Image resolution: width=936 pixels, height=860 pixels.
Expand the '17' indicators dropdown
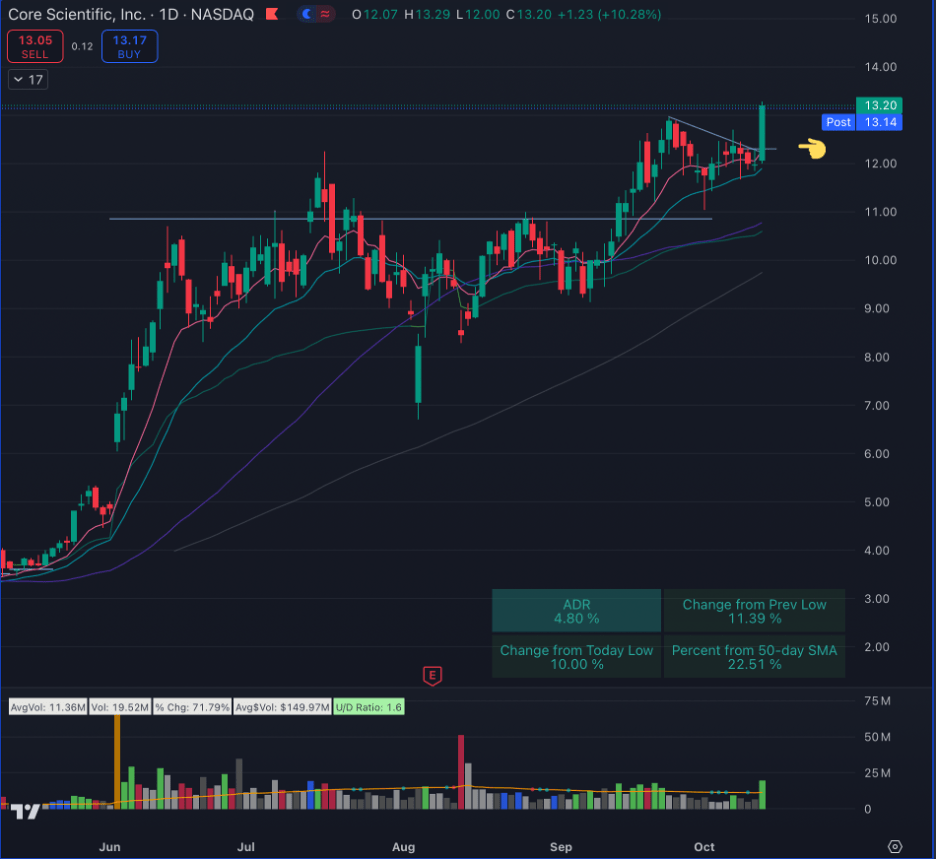point(27,79)
